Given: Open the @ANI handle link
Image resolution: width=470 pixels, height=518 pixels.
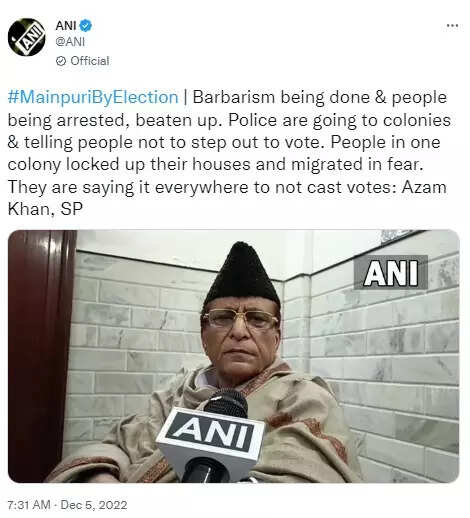Looking at the screenshot, I should click(x=70, y=42).
